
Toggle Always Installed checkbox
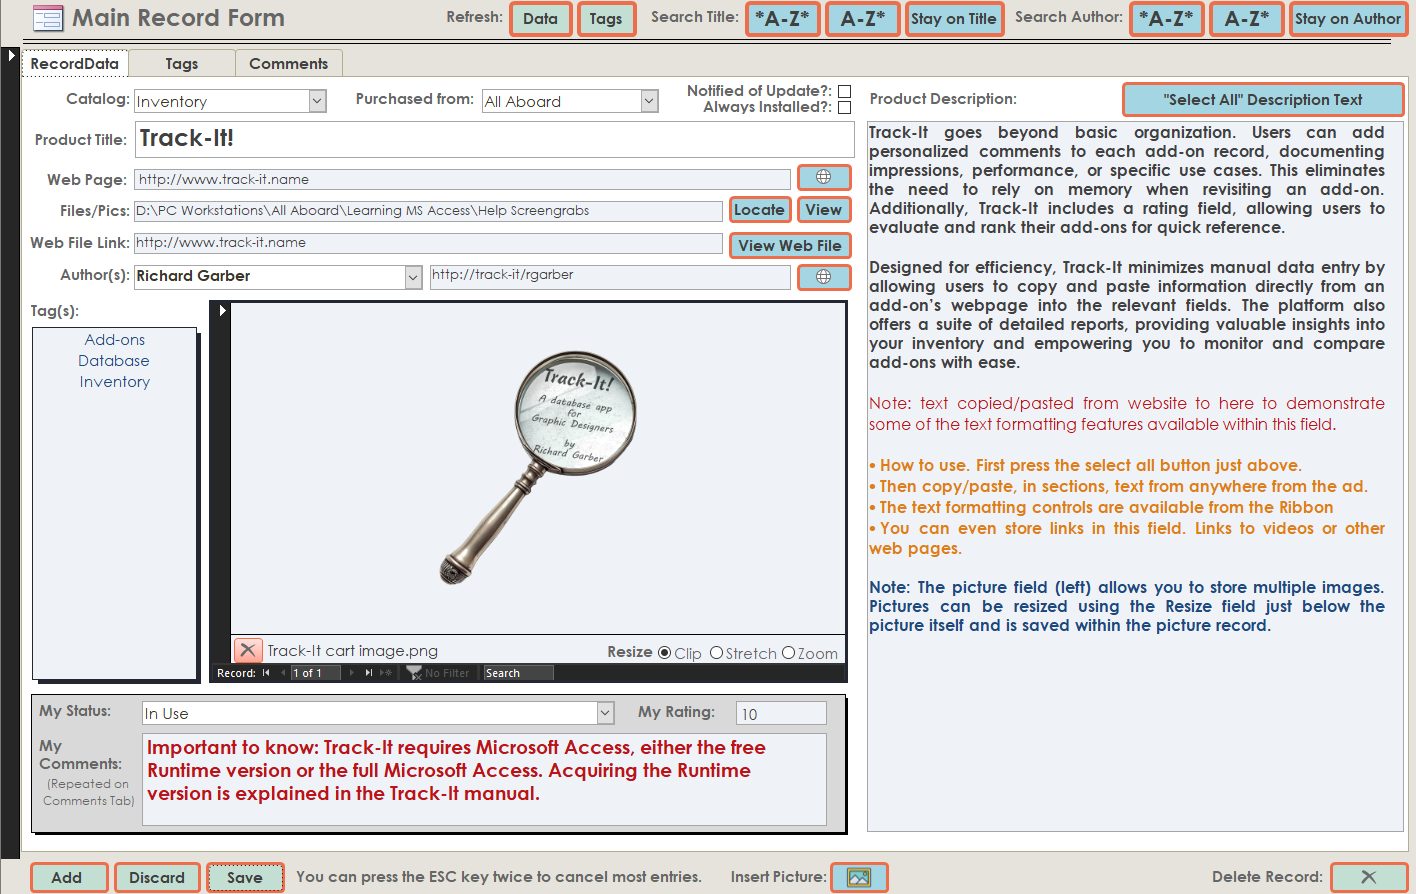click(844, 107)
